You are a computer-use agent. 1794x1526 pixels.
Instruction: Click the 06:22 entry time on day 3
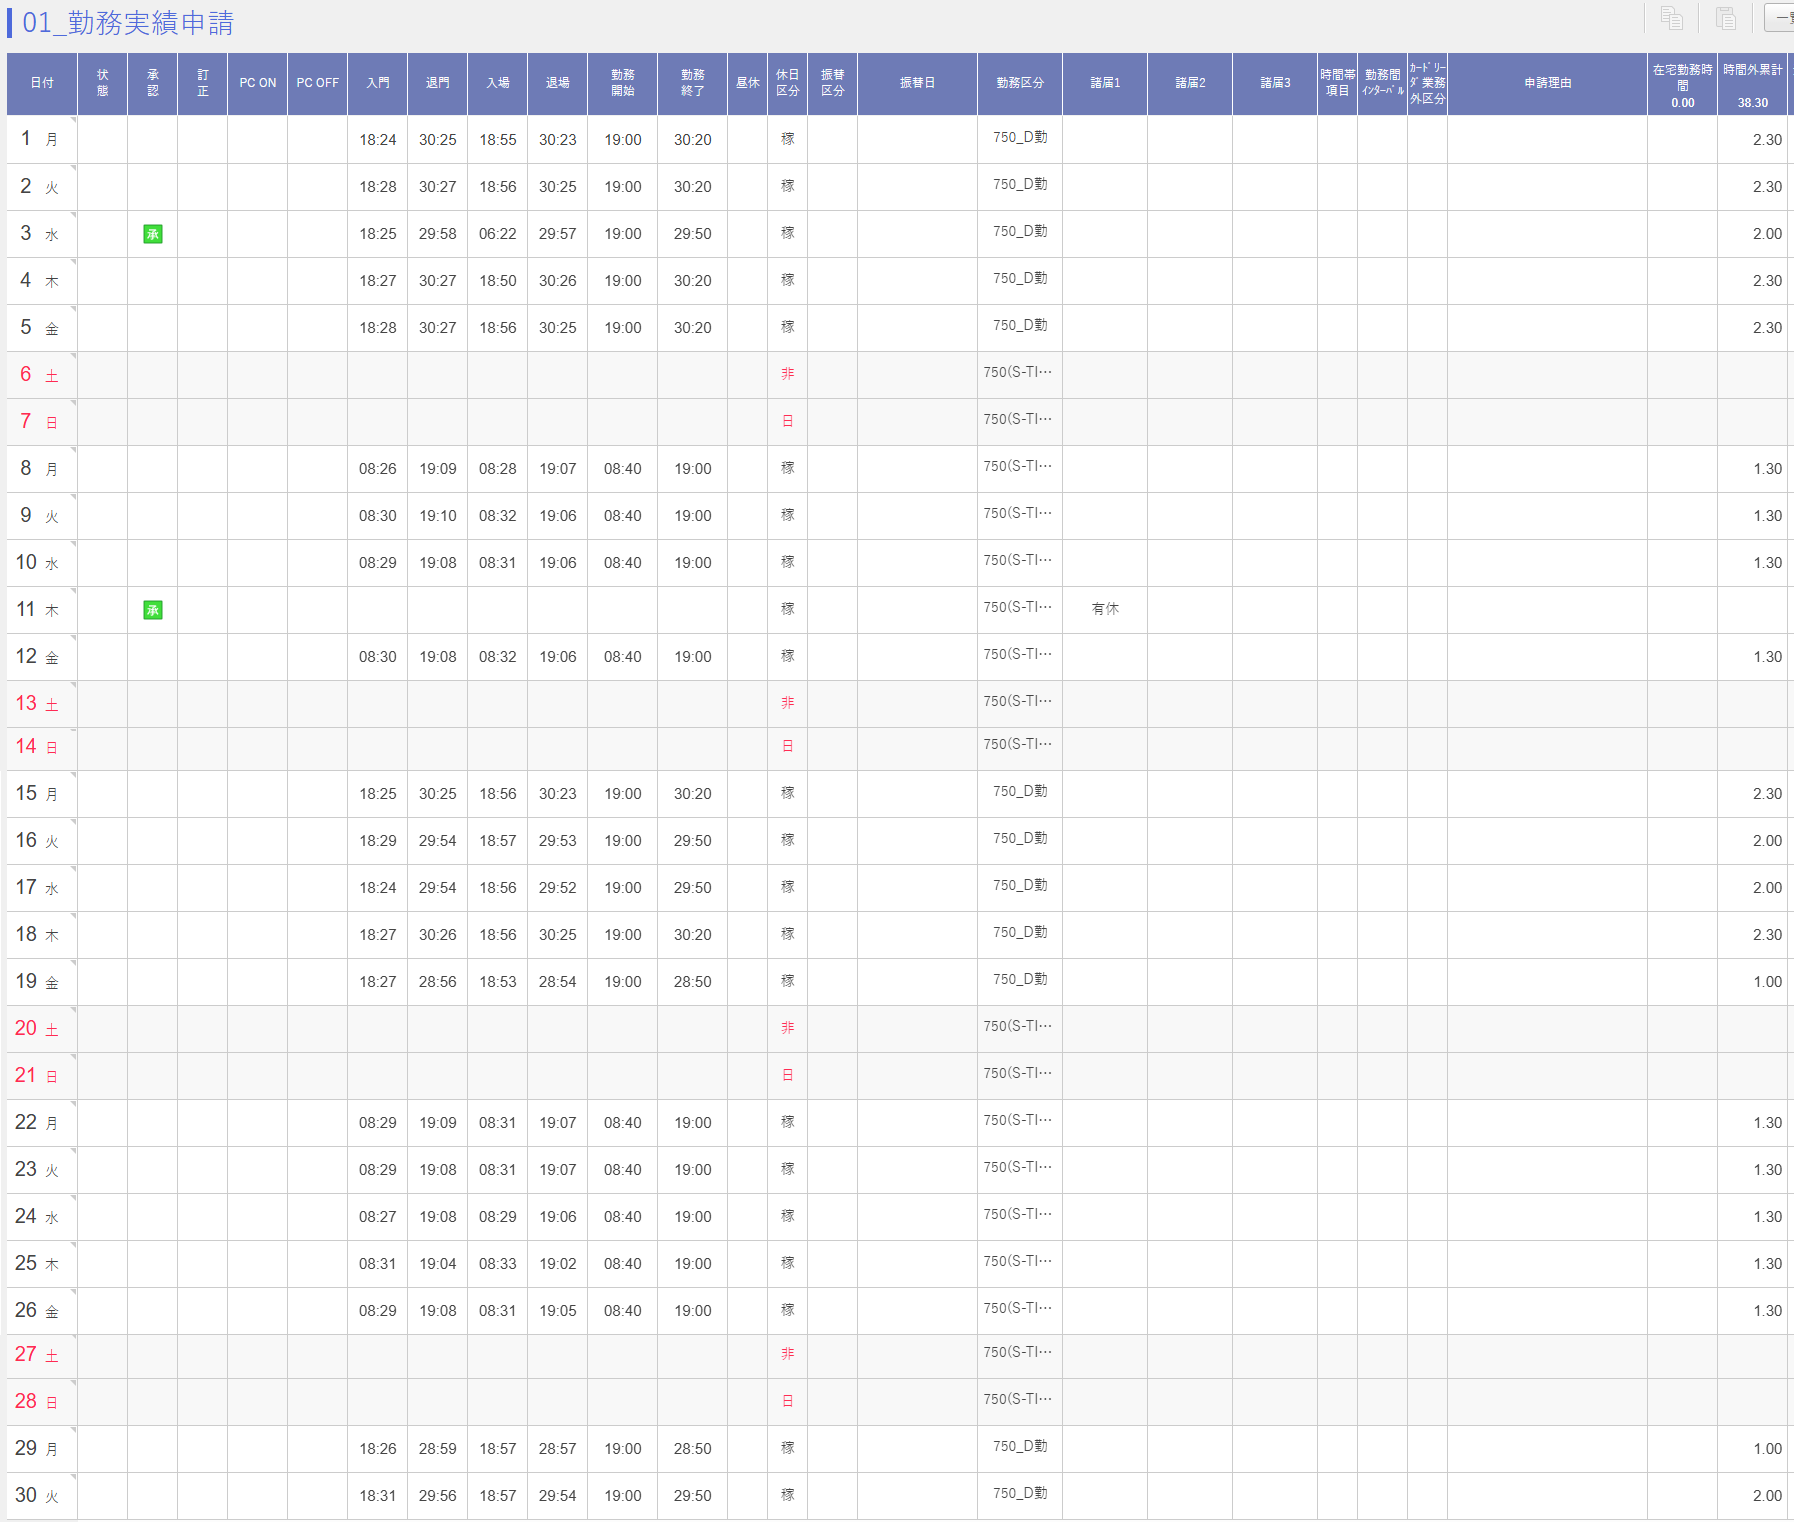497,234
